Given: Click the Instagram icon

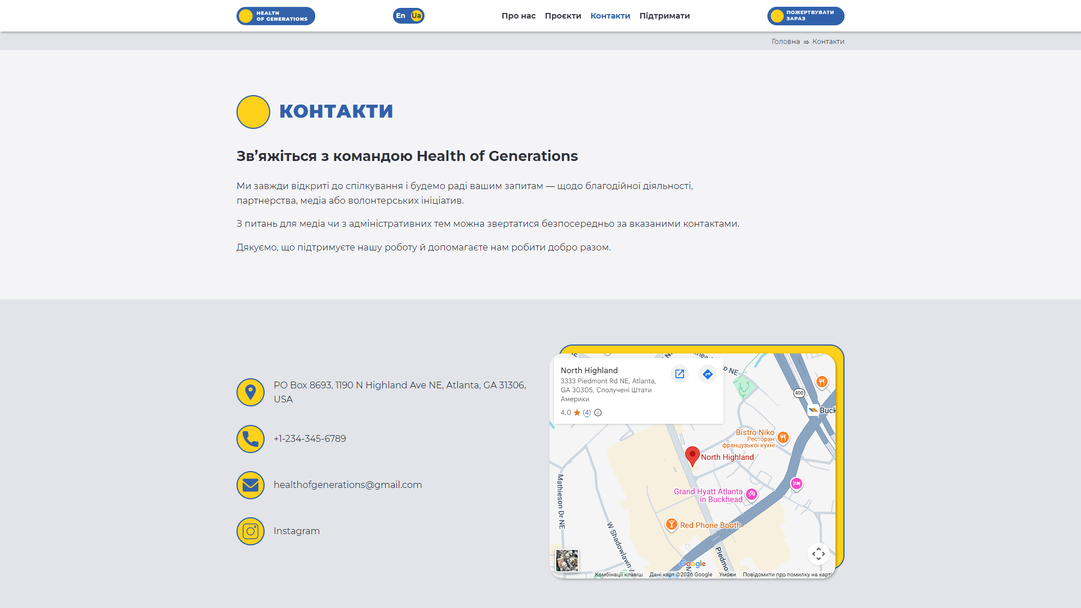Looking at the screenshot, I should click(x=250, y=531).
